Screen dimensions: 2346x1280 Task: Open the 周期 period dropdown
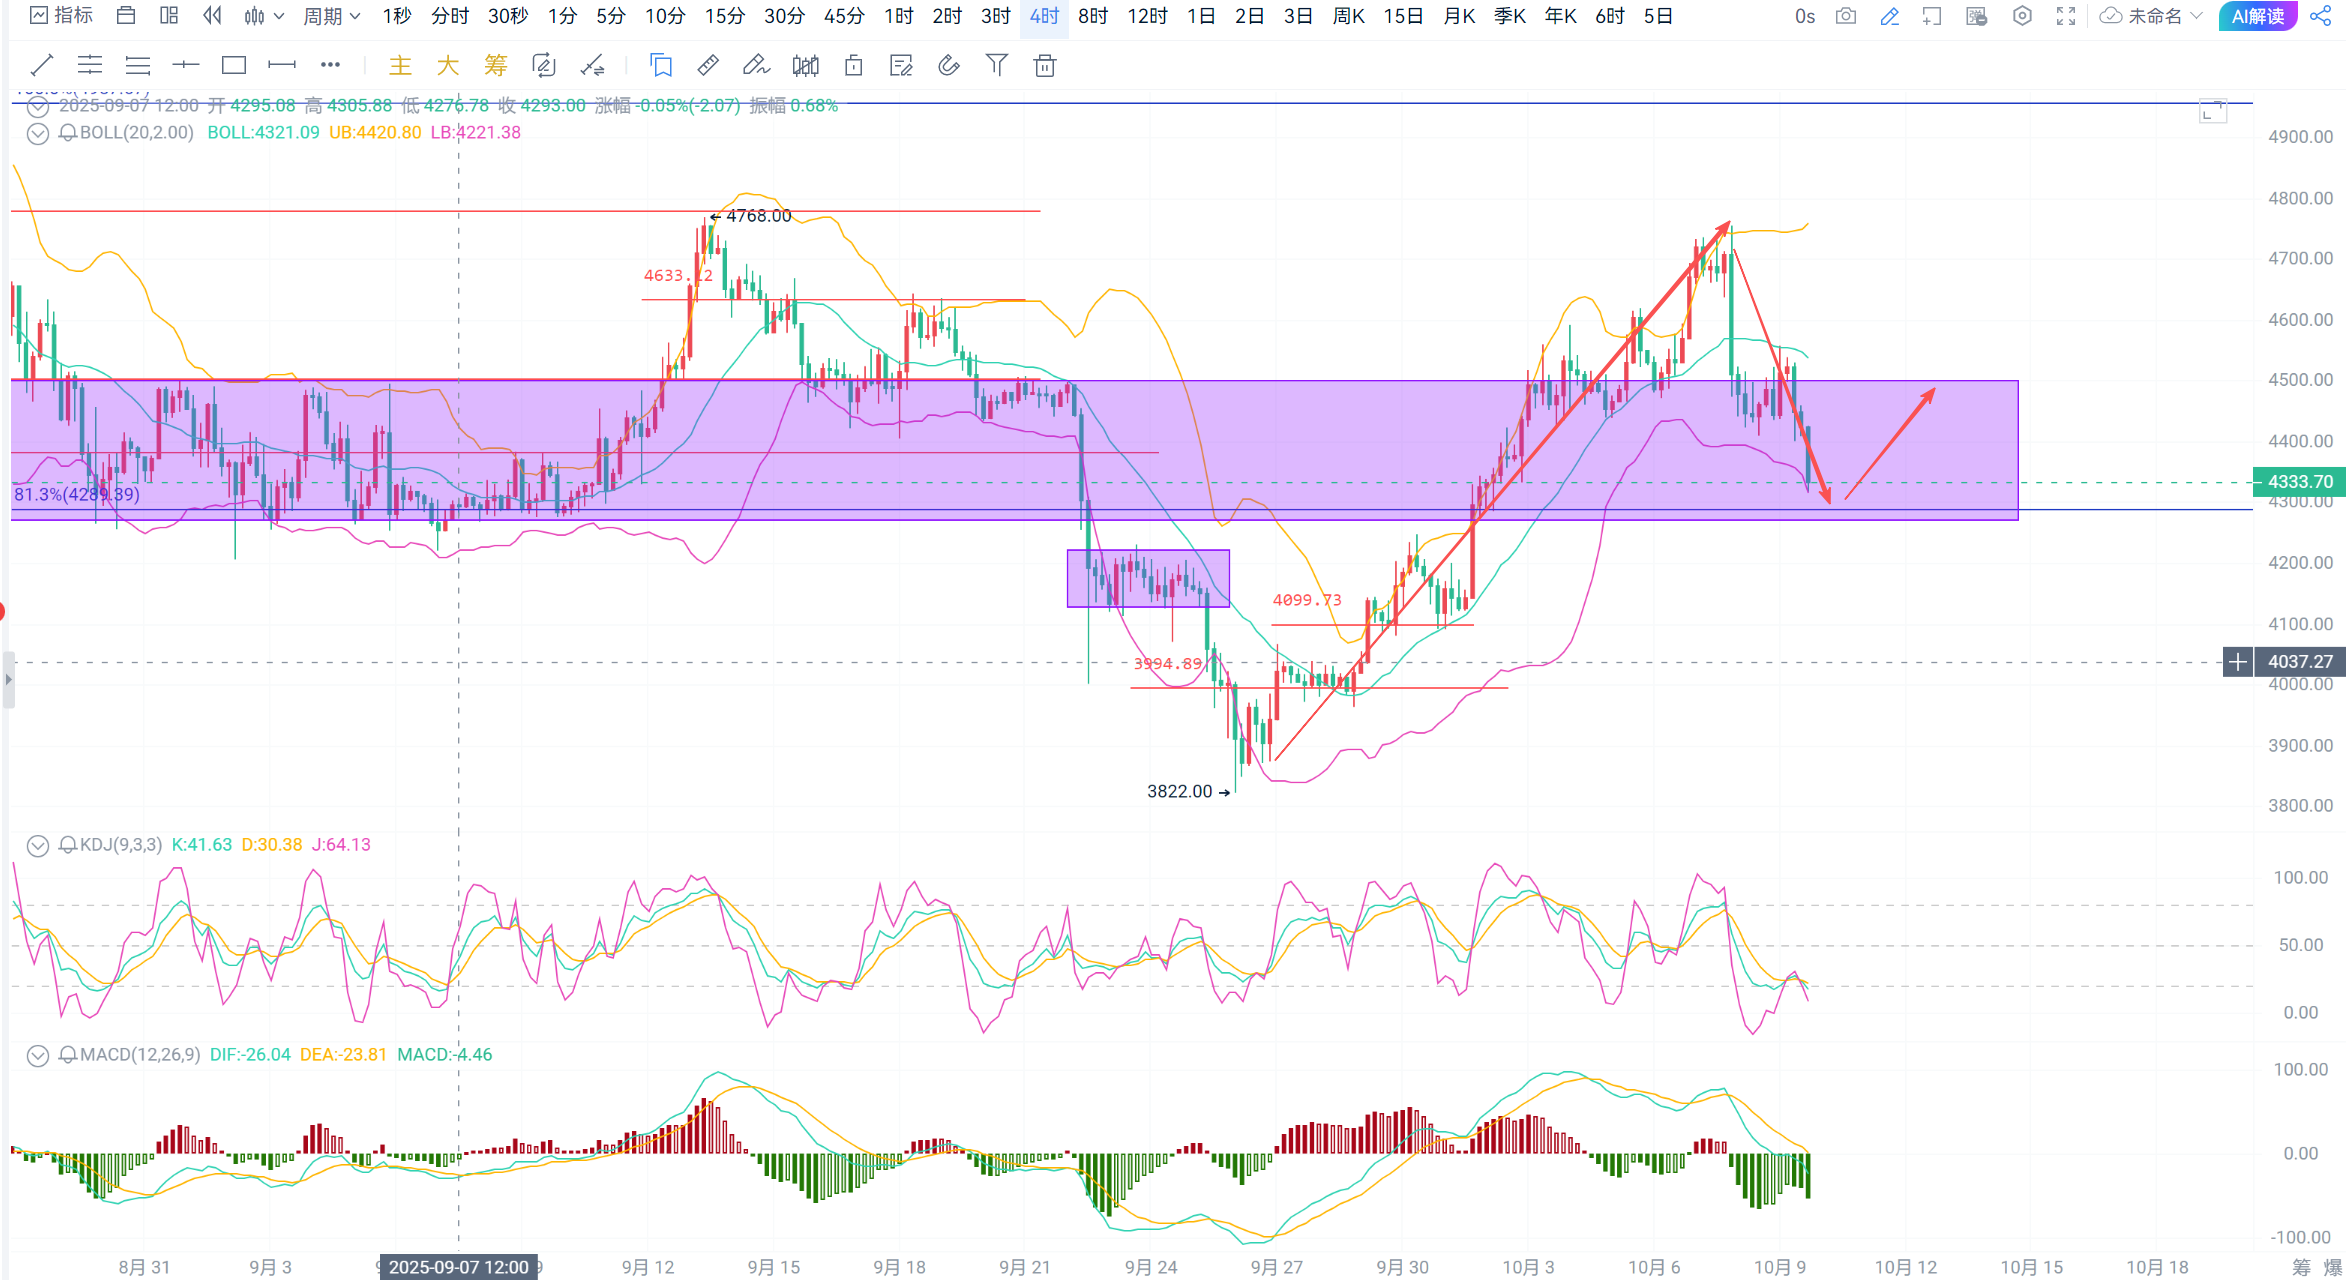click(x=331, y=16)
